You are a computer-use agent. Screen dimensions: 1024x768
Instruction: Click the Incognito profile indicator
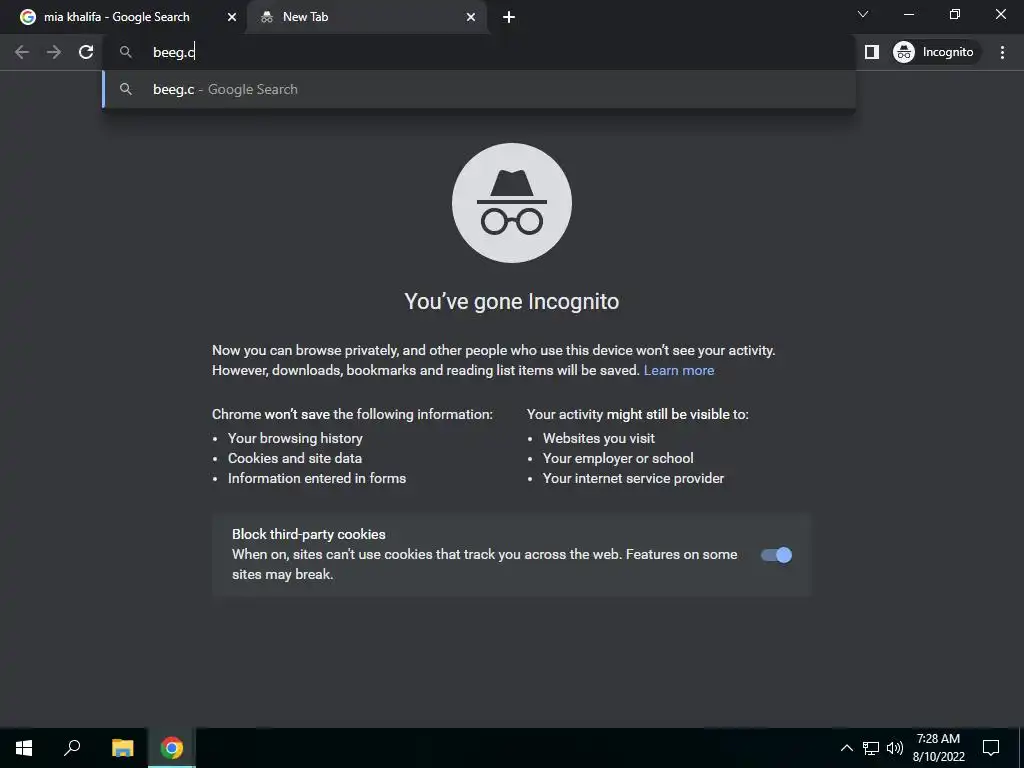pos(935,52)
